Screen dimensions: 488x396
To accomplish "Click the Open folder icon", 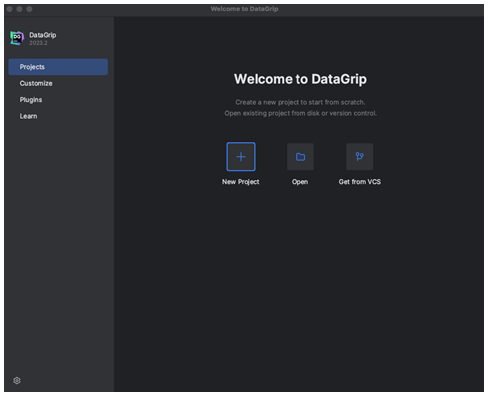I will click(300, 157).
